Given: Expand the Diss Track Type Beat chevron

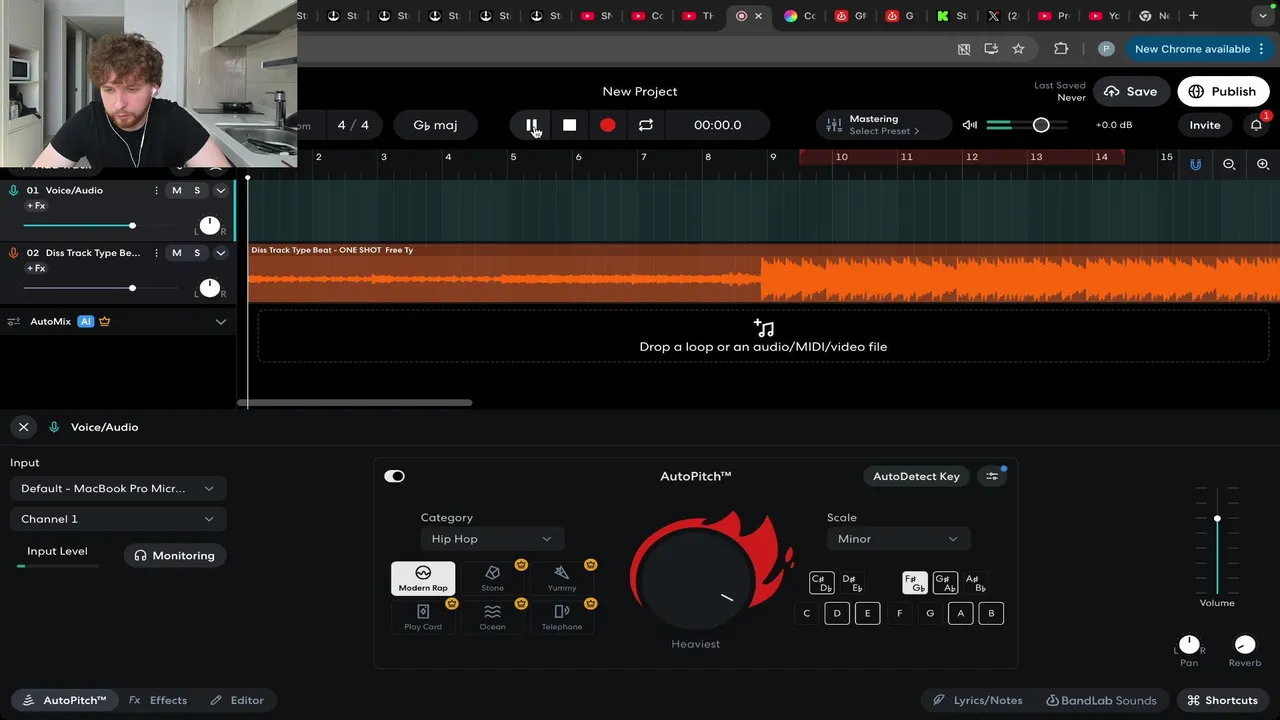Looking at the screenshot, I should click(x=221, y=253).
